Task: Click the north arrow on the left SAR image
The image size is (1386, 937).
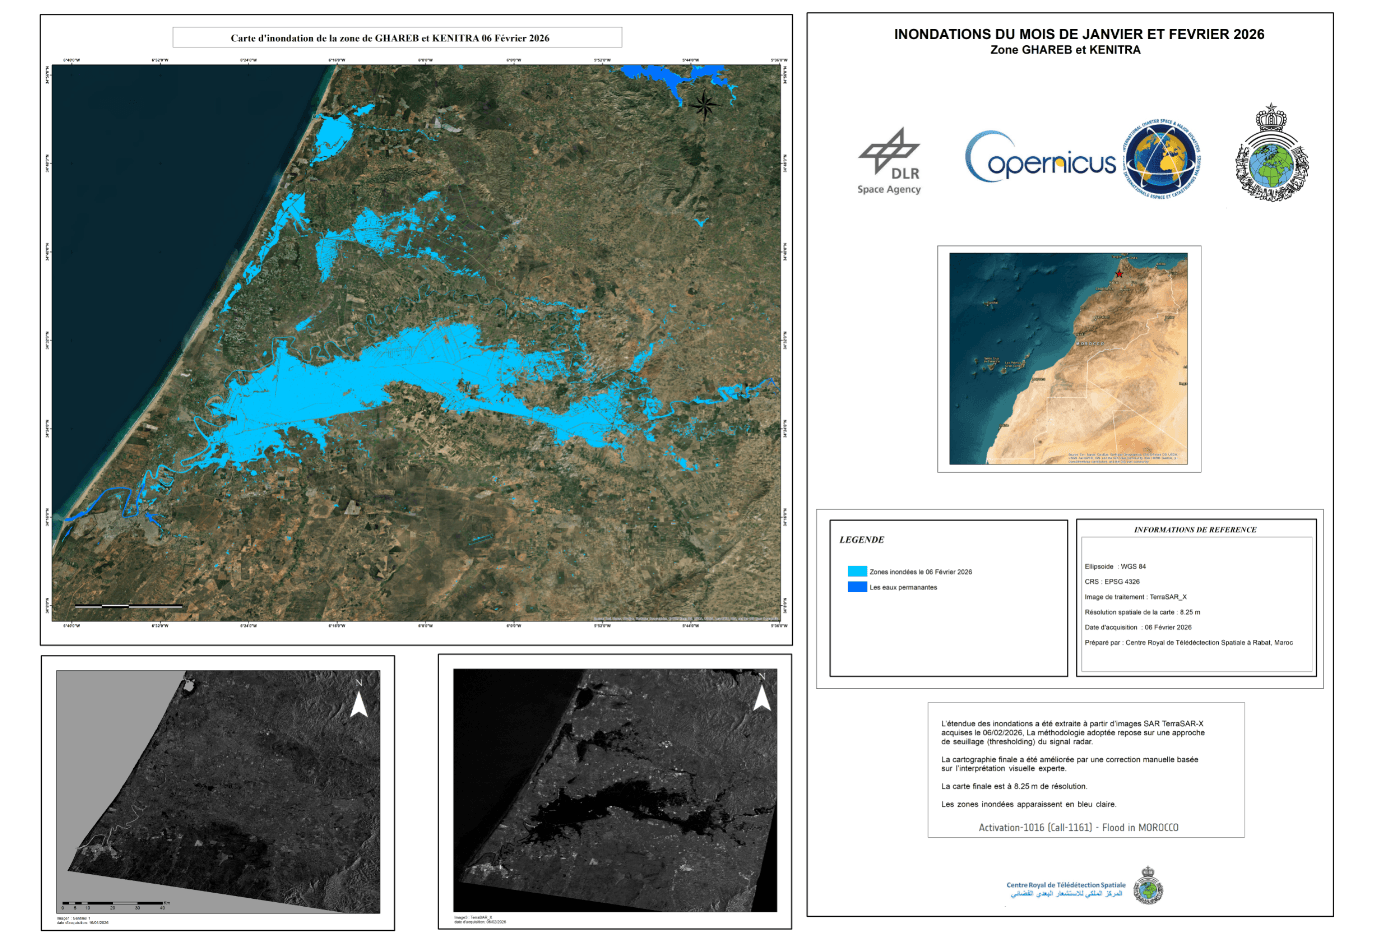Action: click(x=358, y=700)
